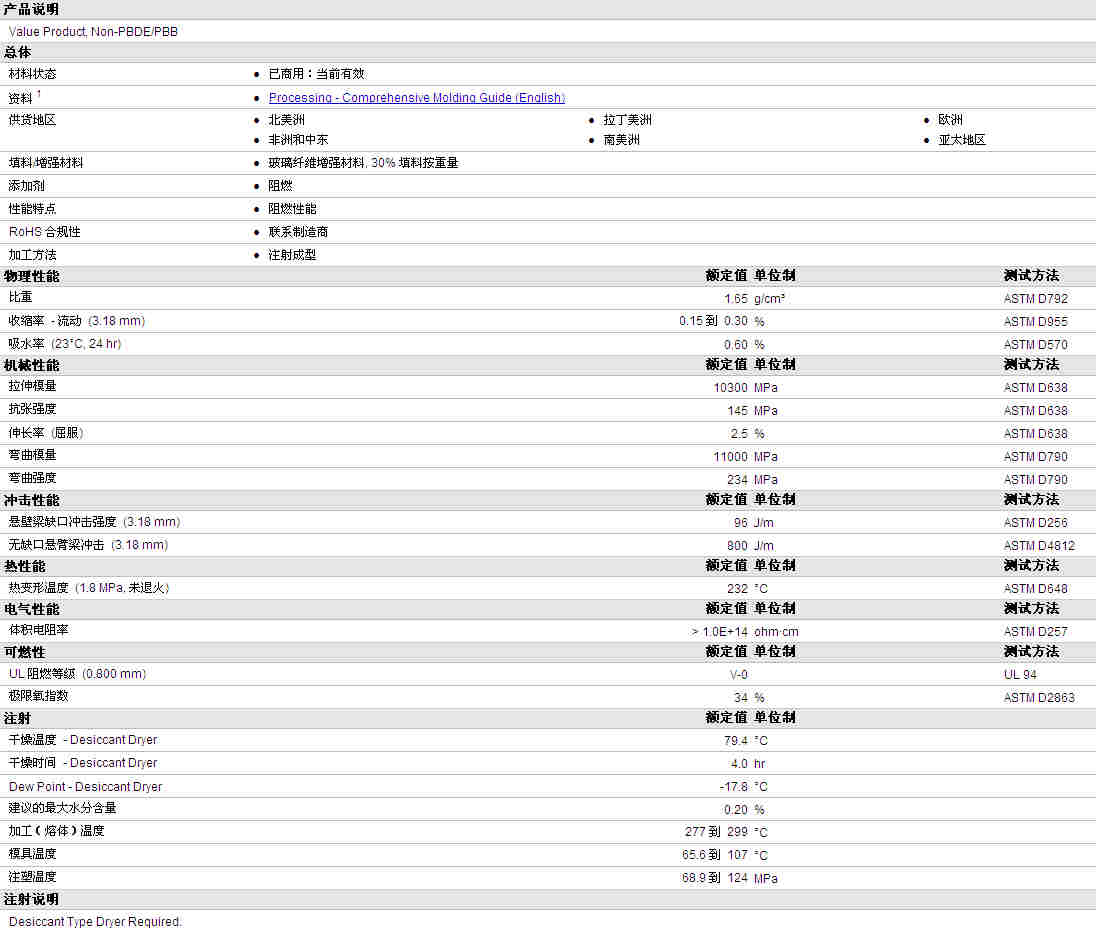This screenshot has height=930, width=1096.
Task: Select the 产品说明 section header
Action: click(31, 9)
